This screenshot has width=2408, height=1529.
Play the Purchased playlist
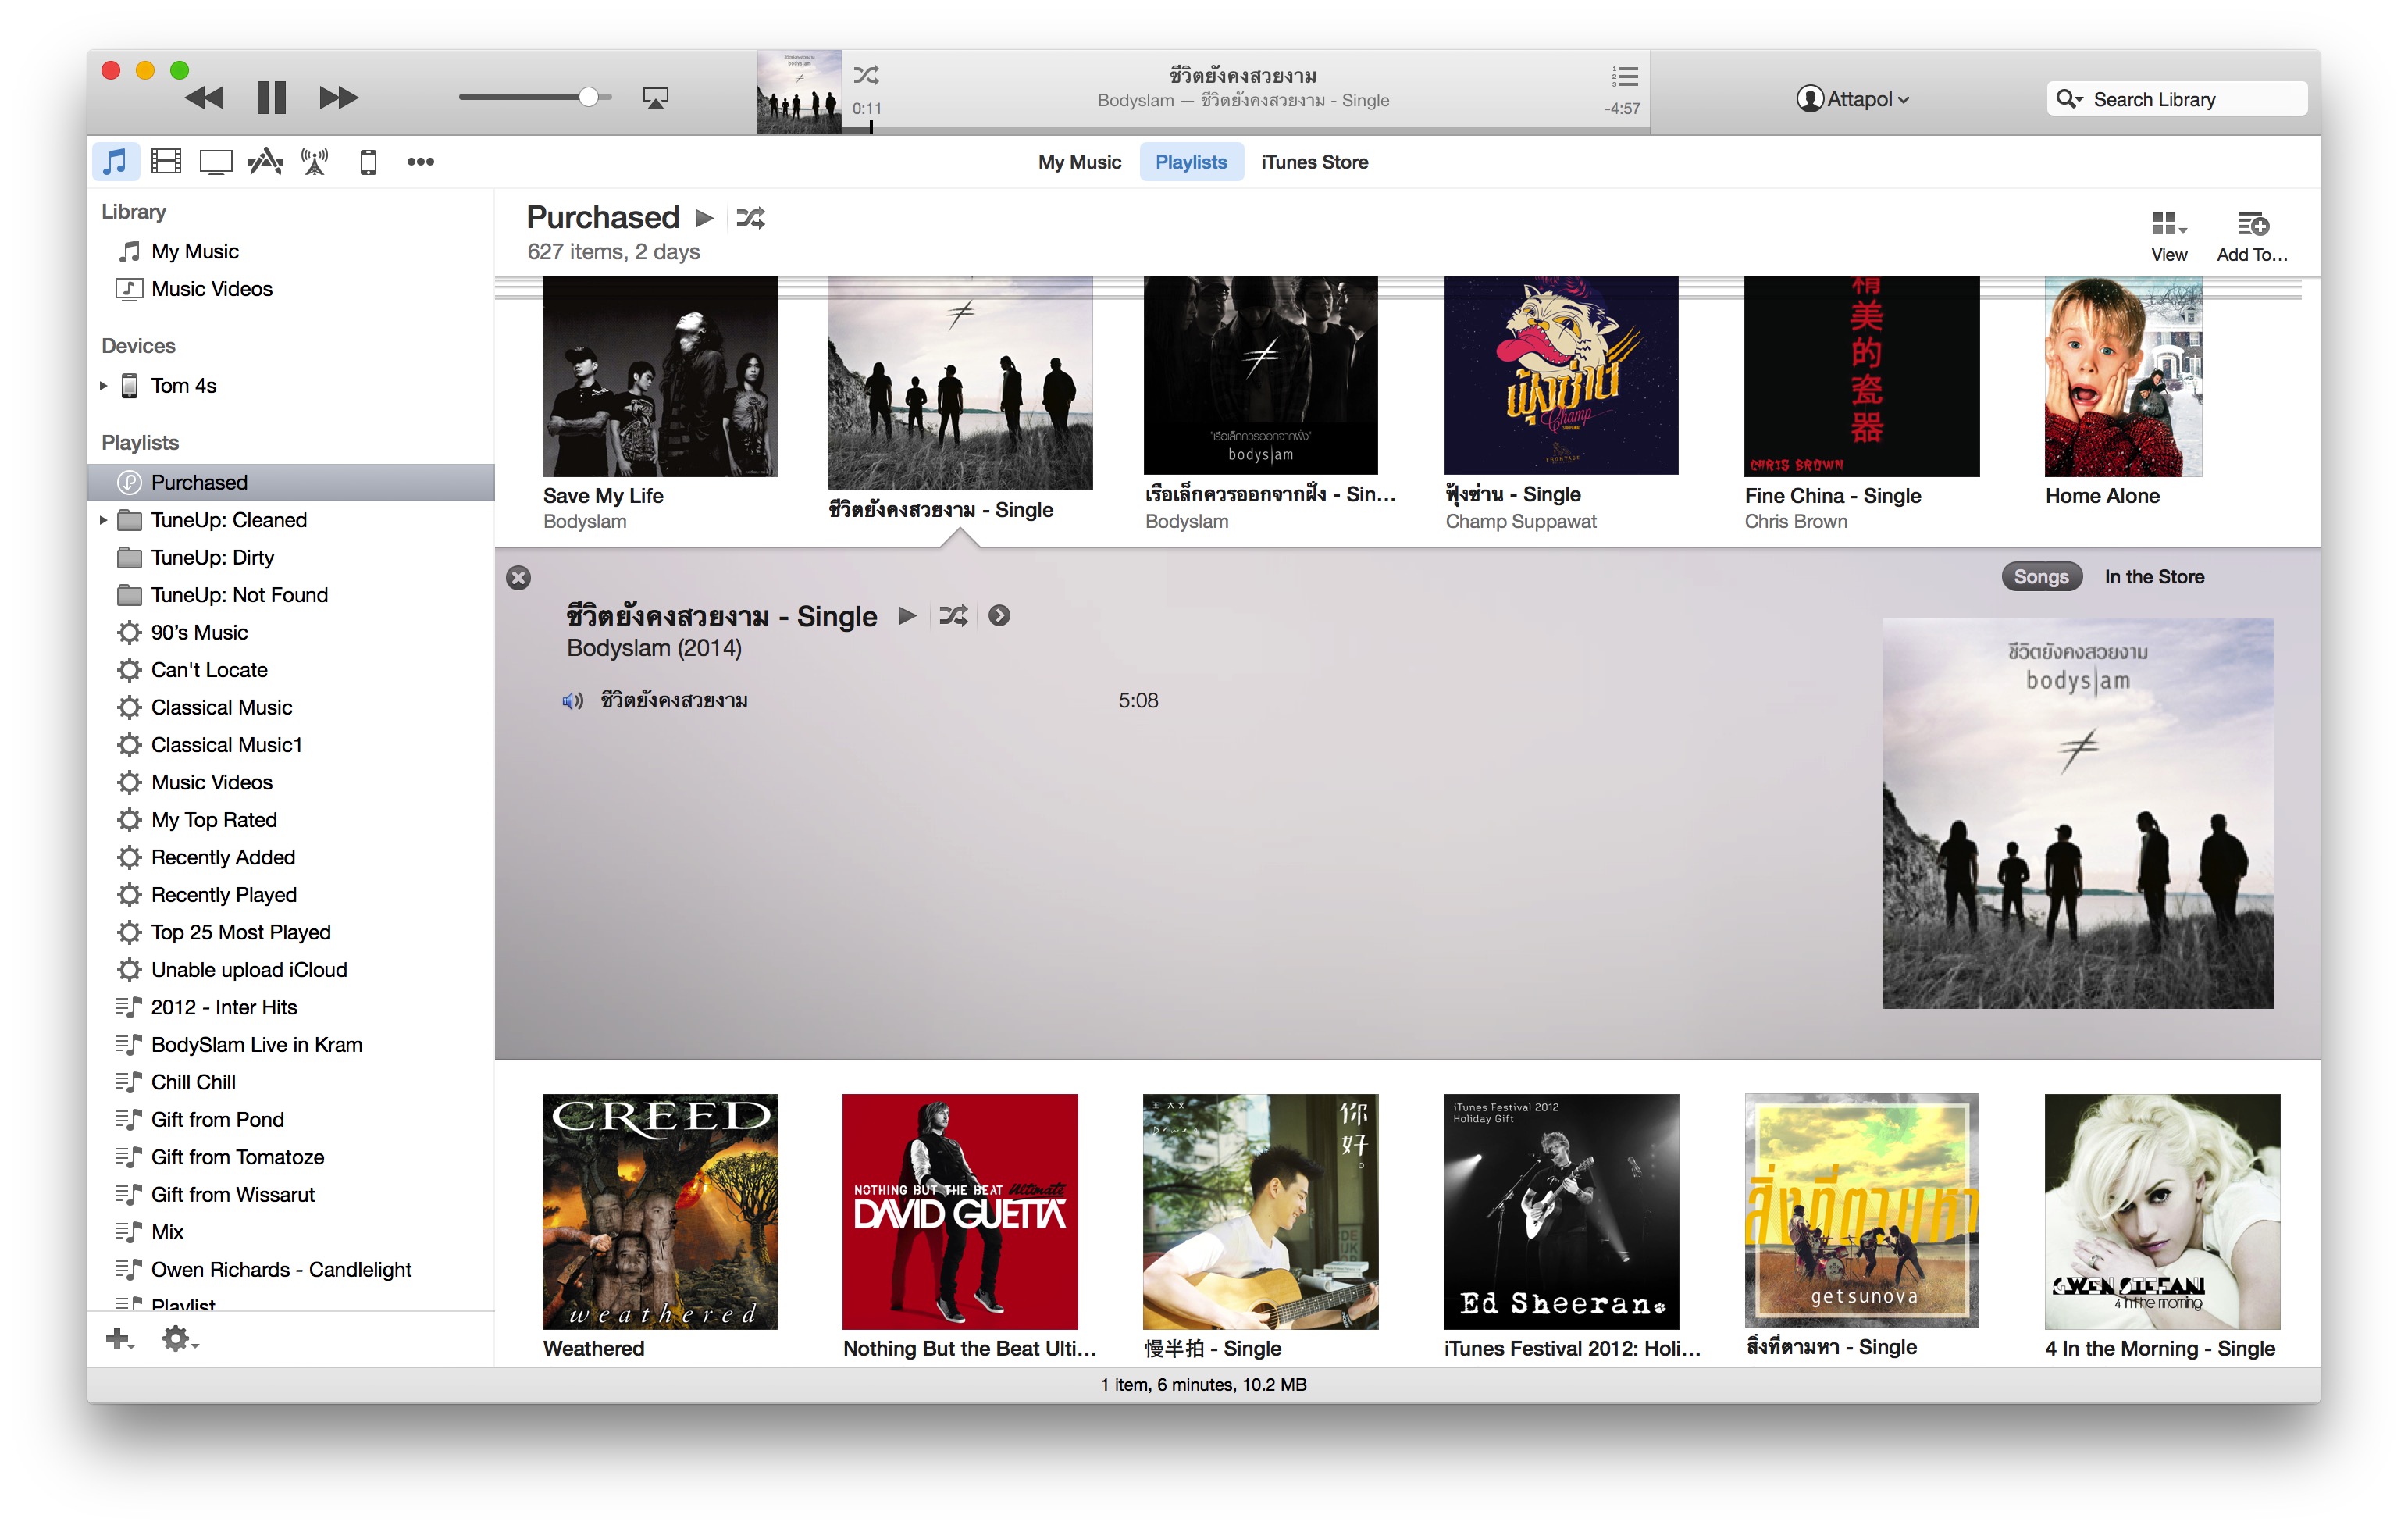[704, 218]
